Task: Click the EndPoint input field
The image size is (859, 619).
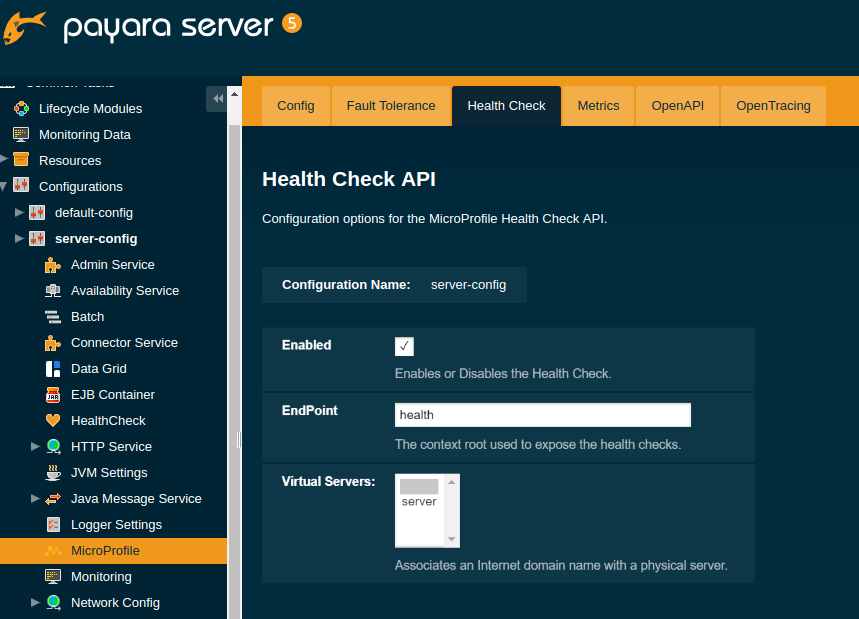Action: click(x=543, y=415)
